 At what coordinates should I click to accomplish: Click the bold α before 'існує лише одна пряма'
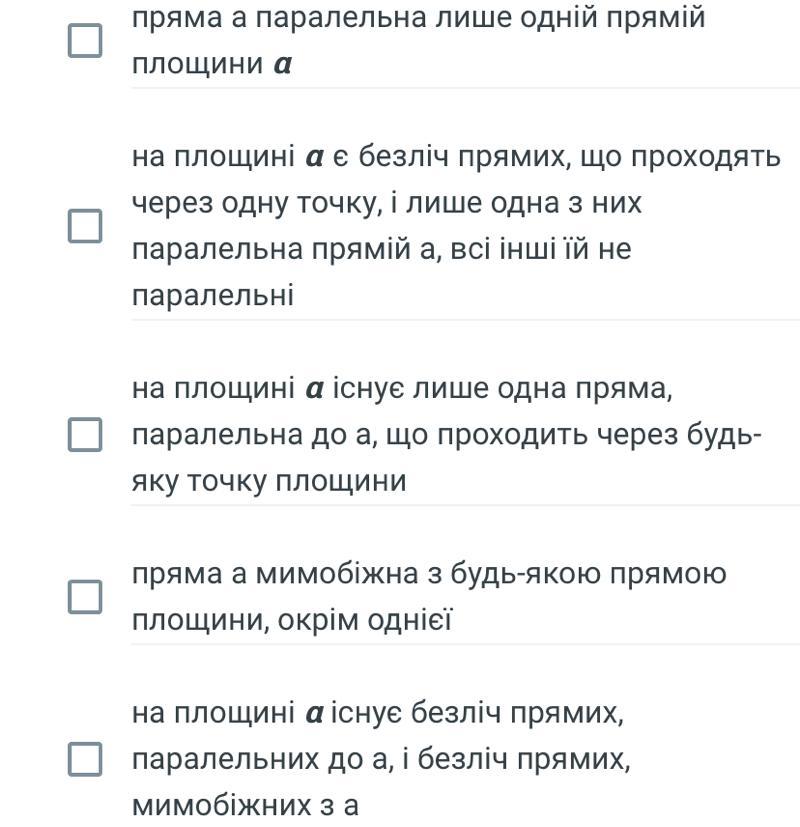314,389
